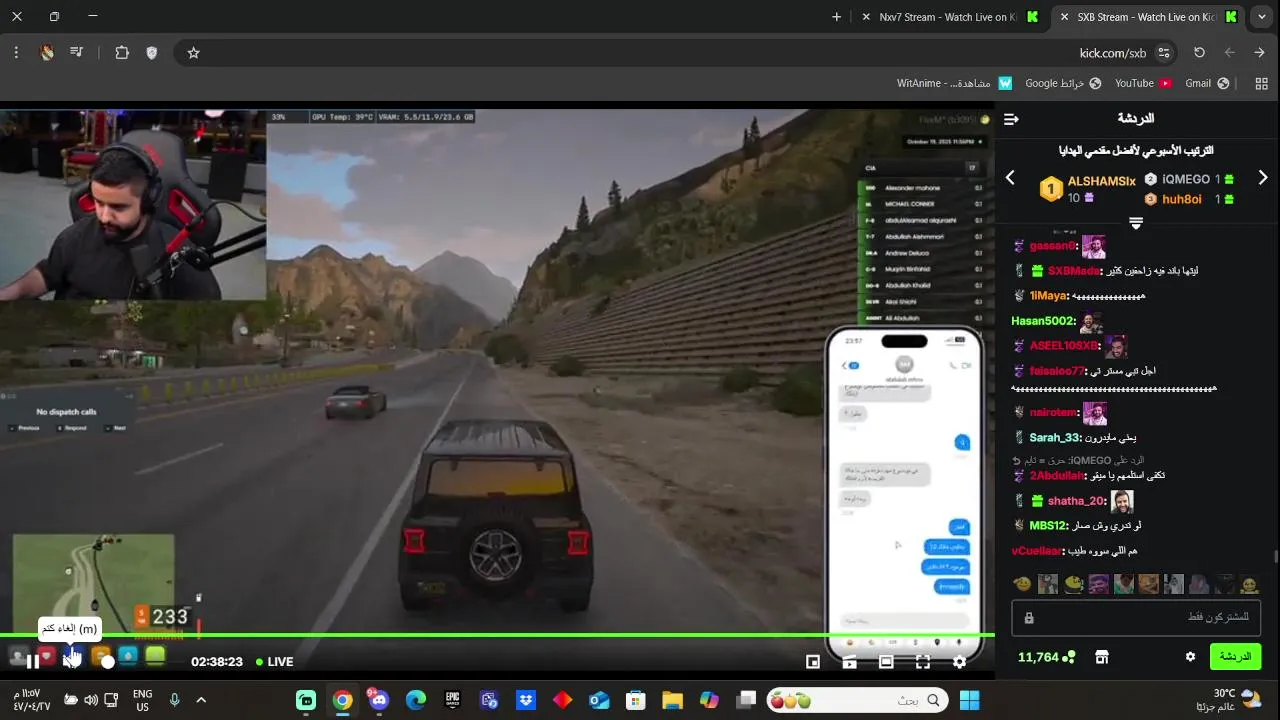Open Chrome three-dot menu
Viewport: 1280px width, 720px height.
(16, 53)
